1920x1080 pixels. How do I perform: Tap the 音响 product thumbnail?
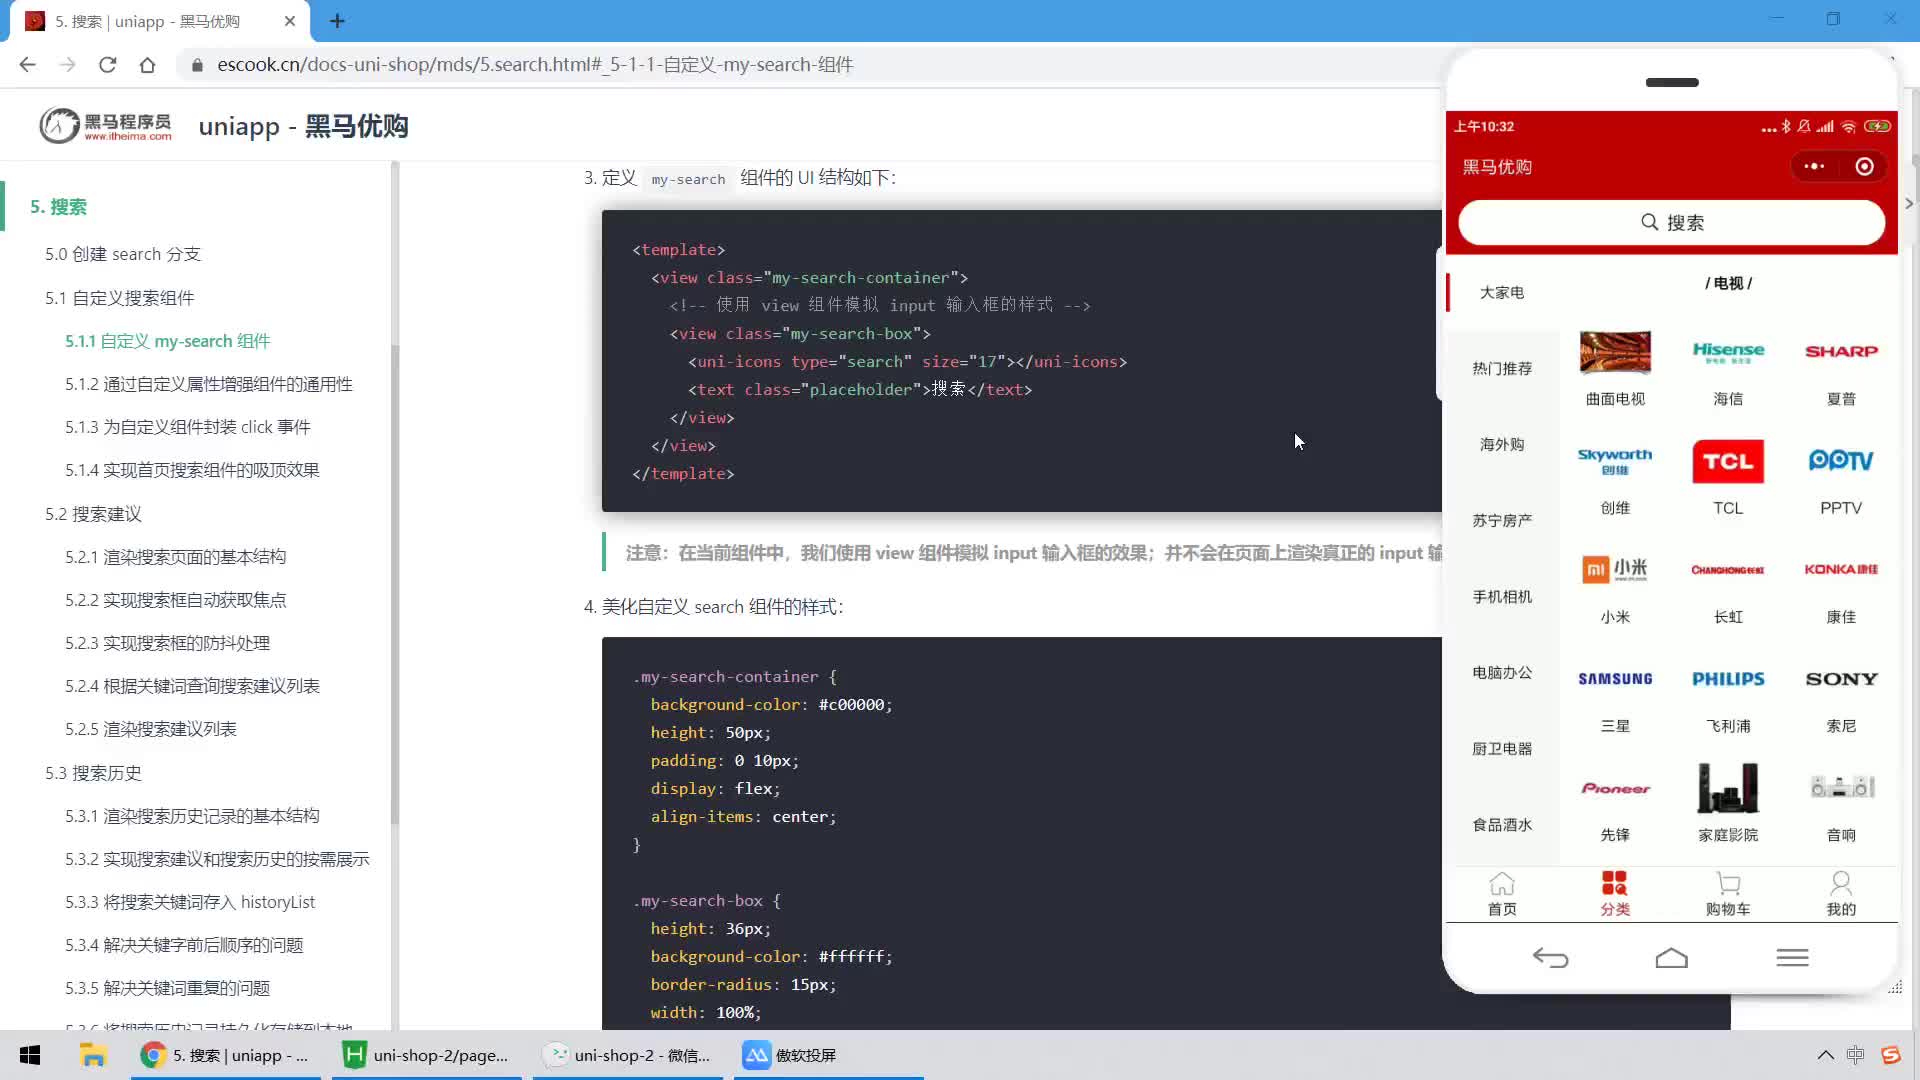[1841, 788]
